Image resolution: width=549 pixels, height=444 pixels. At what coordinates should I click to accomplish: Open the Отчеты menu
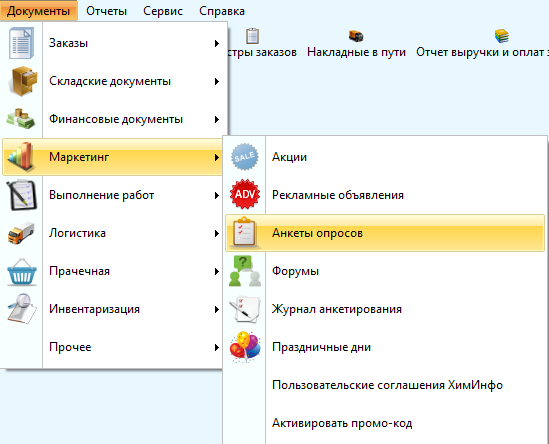click(106, 11)
